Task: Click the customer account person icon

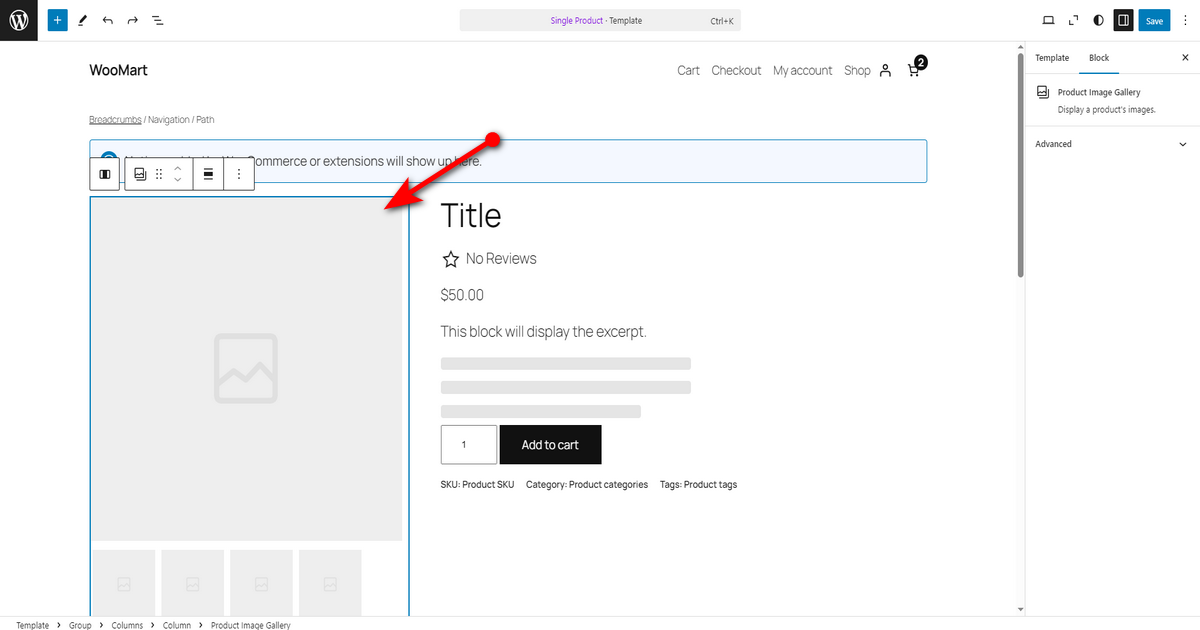Action: coord(885,71)
